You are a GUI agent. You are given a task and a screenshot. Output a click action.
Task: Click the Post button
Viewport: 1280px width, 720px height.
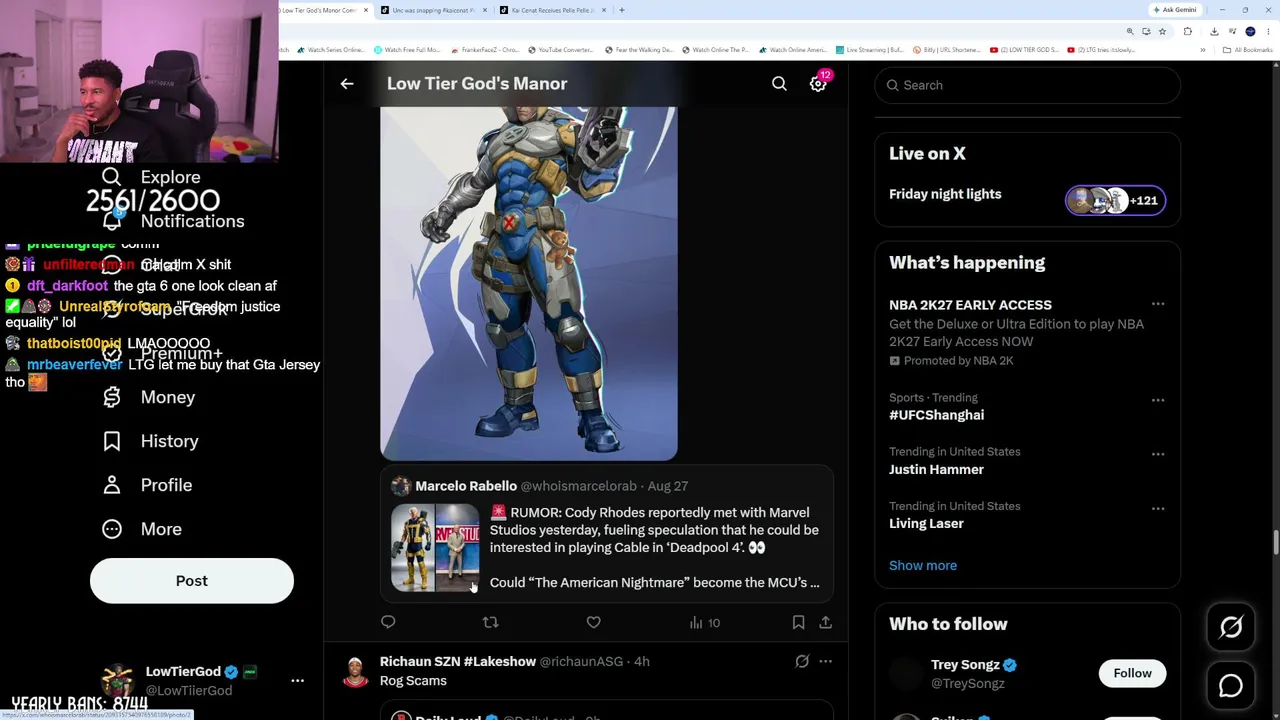[192, 581]
